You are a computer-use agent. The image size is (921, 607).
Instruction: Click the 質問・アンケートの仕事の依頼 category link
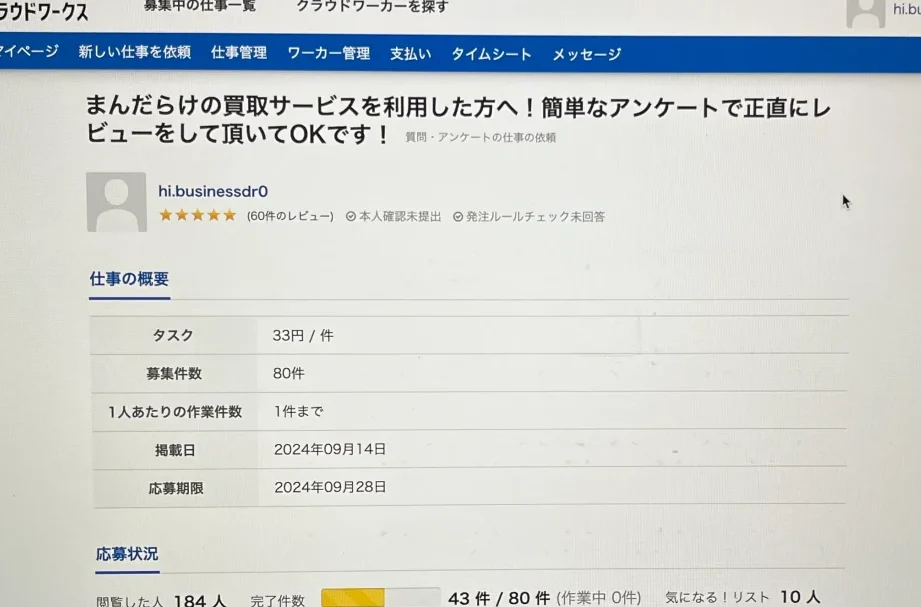pos(480,138)
